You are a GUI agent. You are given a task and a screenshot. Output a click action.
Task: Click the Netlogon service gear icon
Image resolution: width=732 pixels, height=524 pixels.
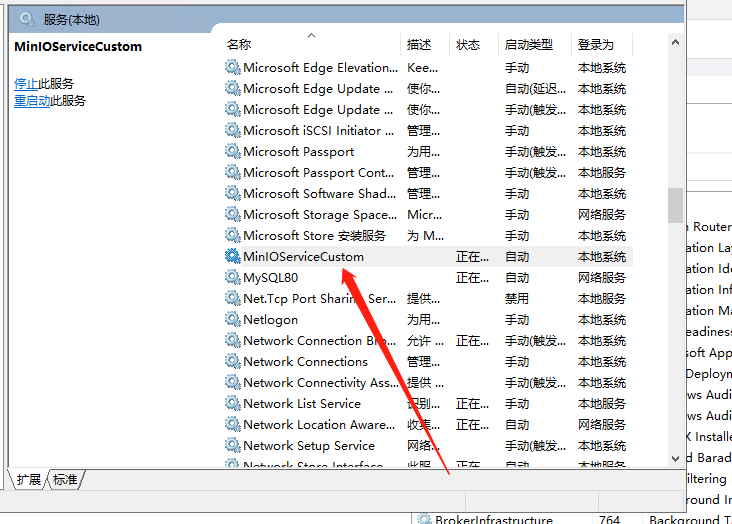coord(233,320)
